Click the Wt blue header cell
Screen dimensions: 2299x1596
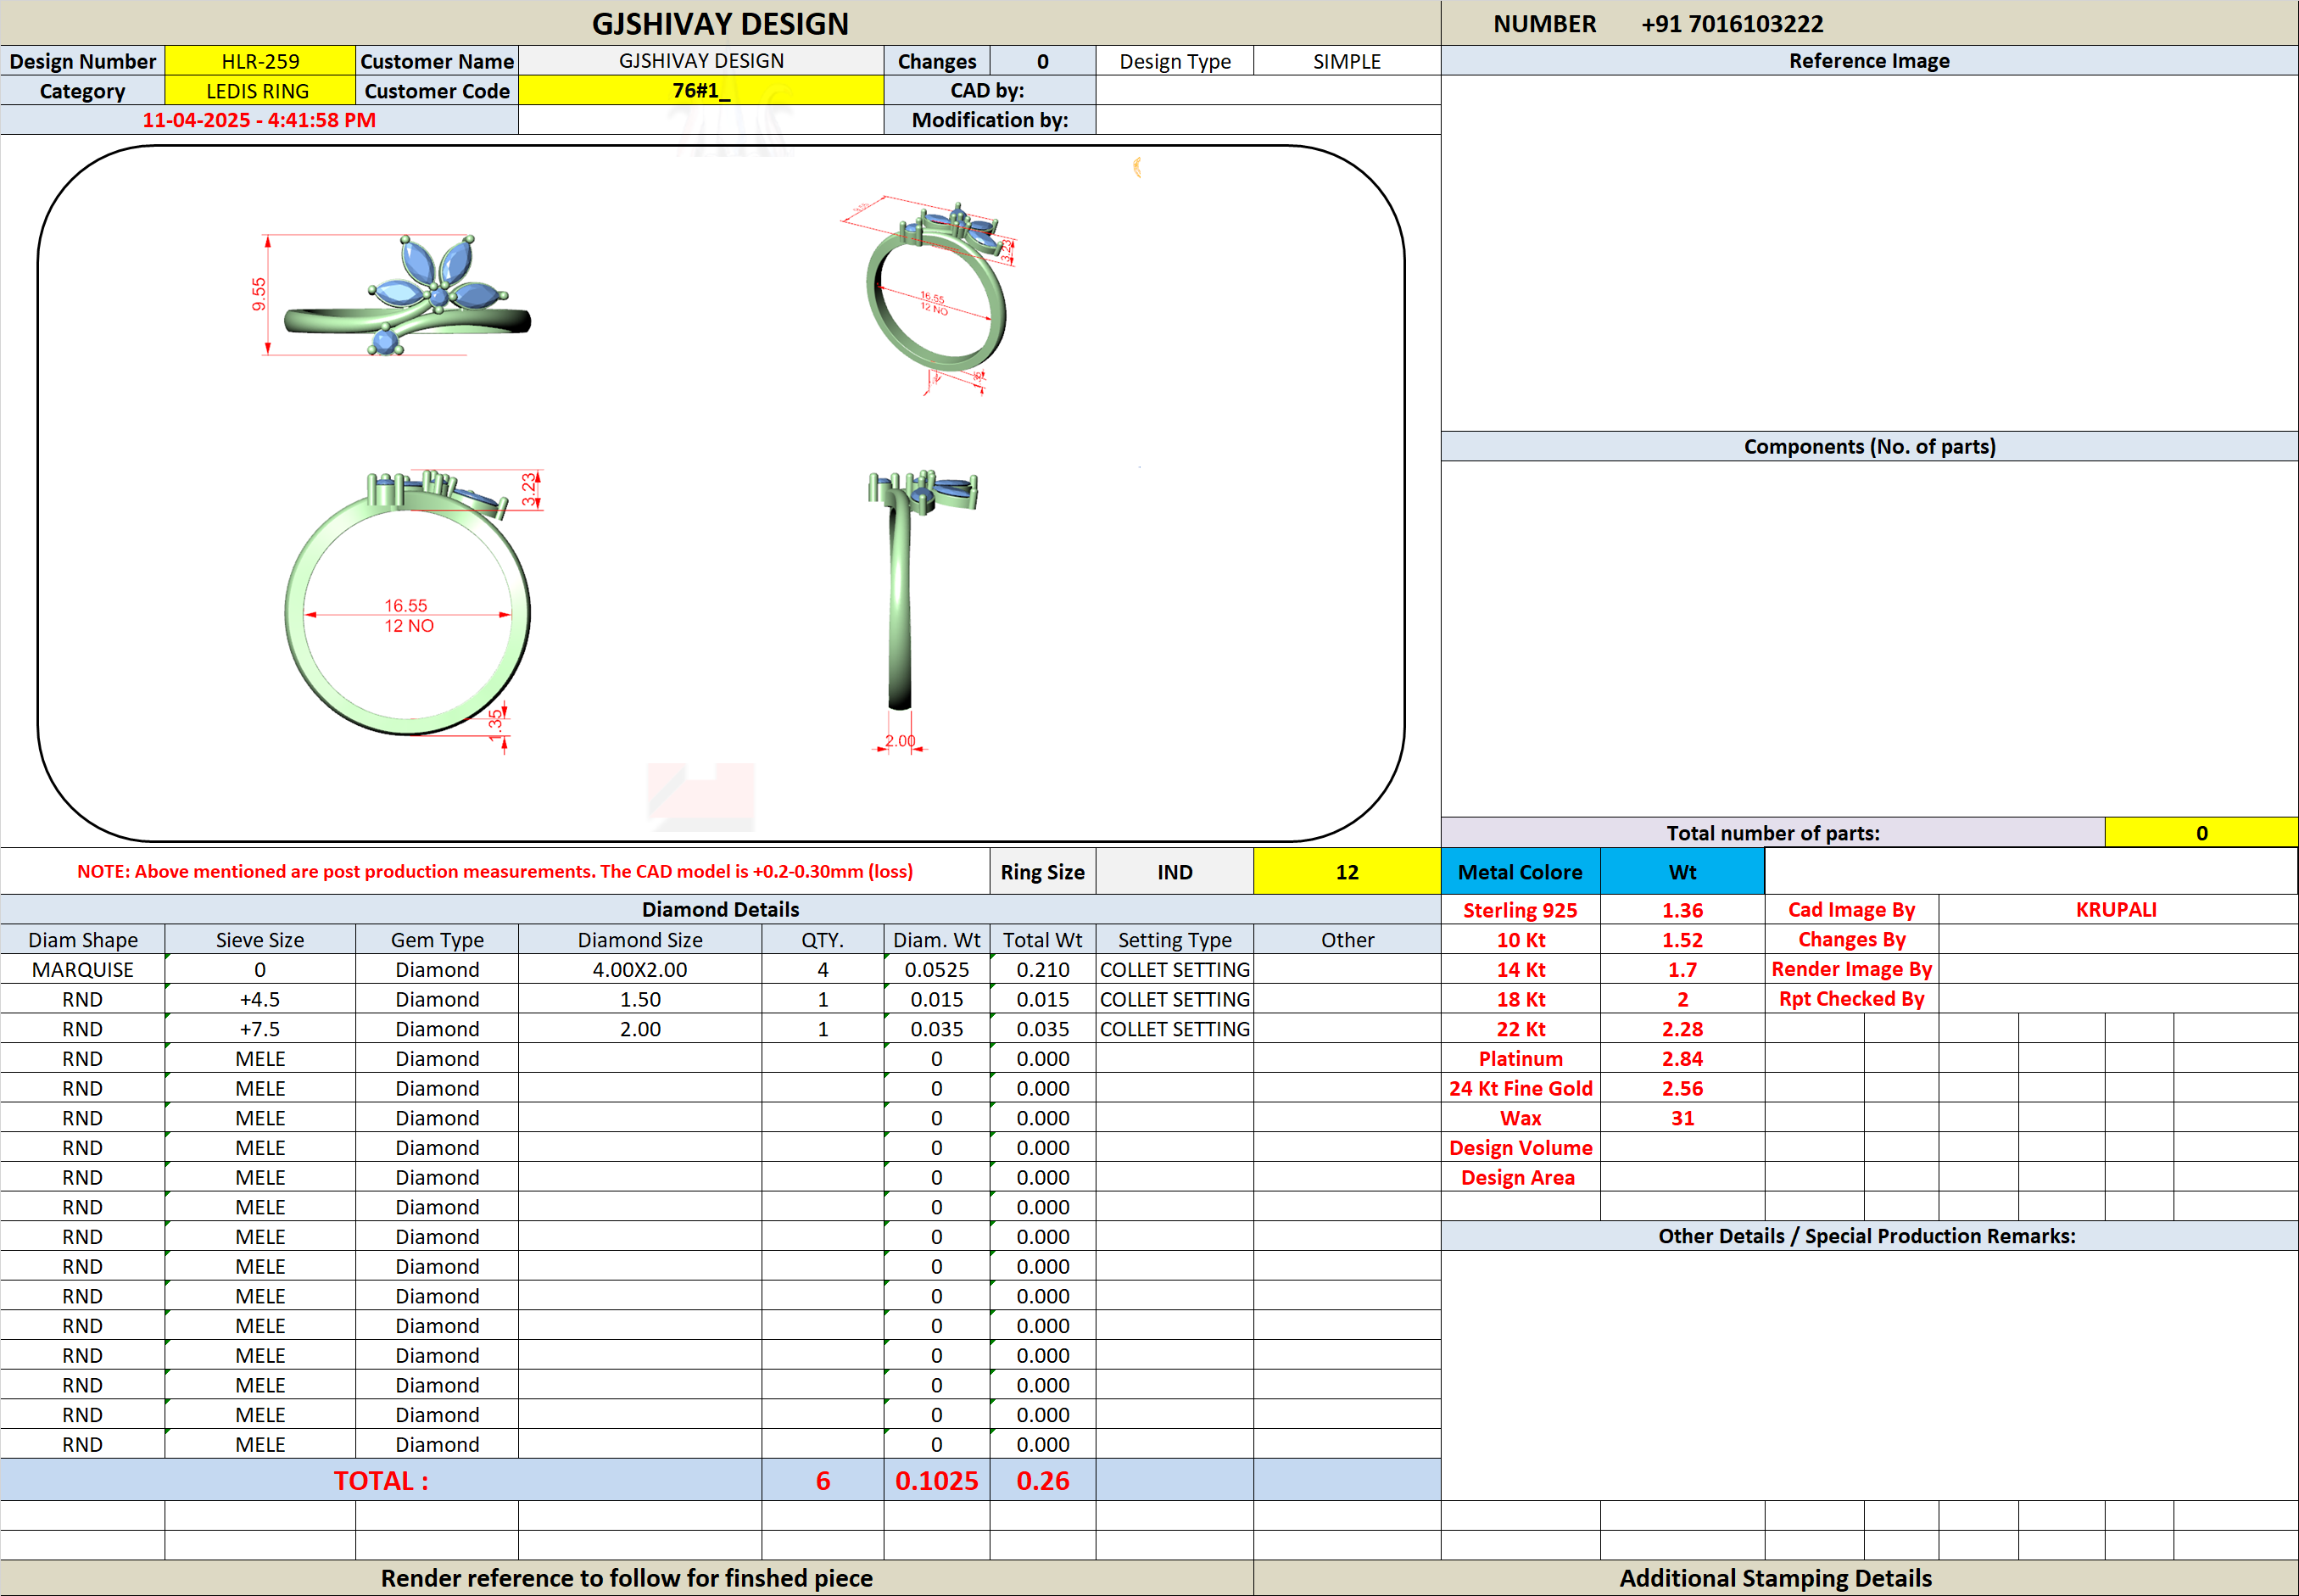tap(1682, 872)
